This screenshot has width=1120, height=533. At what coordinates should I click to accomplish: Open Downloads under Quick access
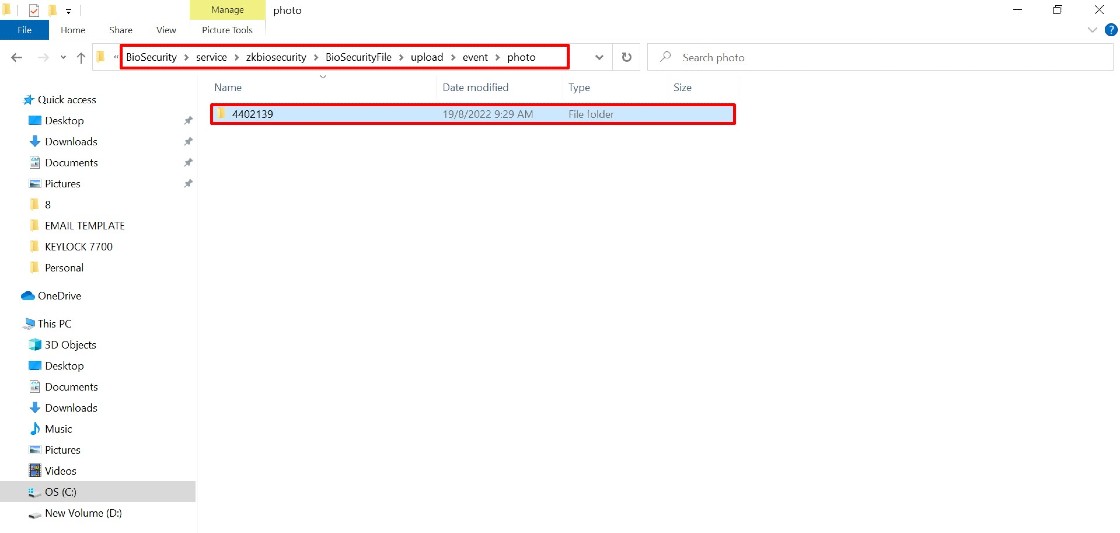coord(71,141)
